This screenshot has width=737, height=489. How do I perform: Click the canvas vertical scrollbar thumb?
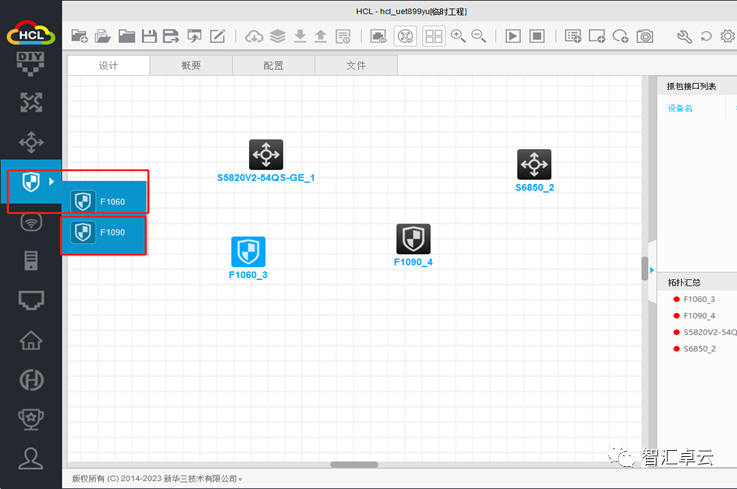pyautogui.click(x=645, y=268)
